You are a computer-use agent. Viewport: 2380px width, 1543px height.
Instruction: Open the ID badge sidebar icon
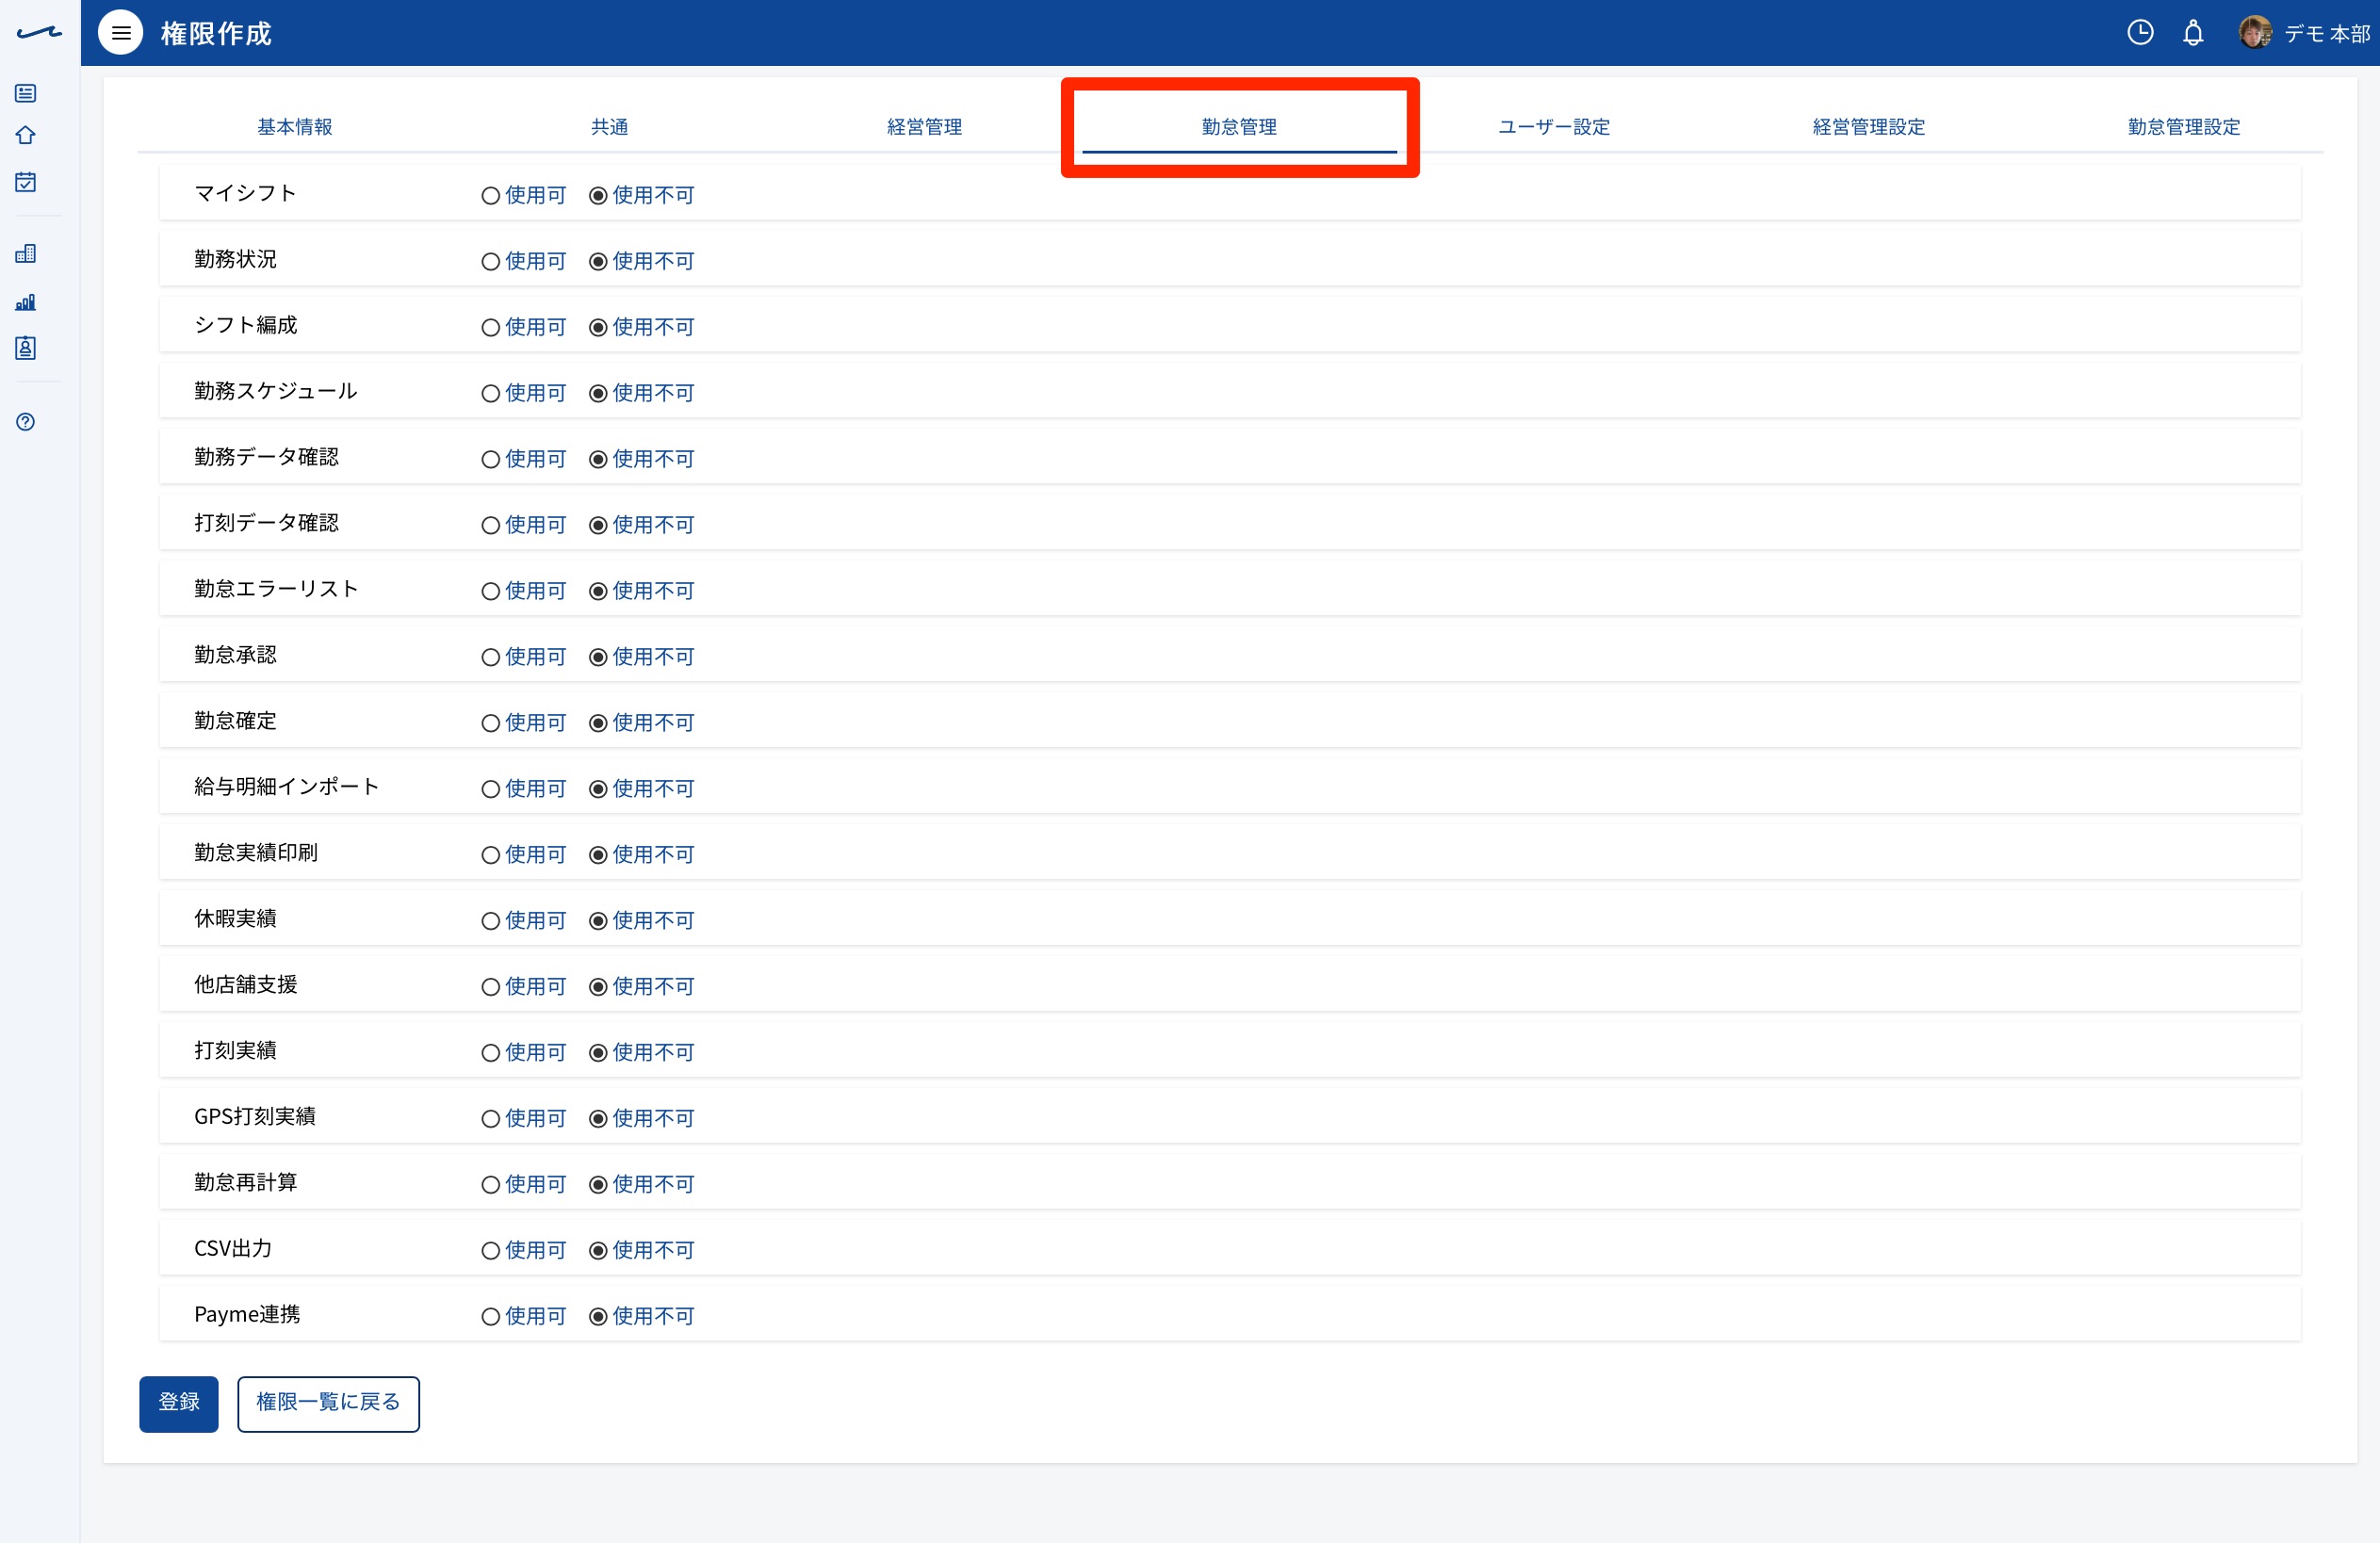(x=26, y=348)
